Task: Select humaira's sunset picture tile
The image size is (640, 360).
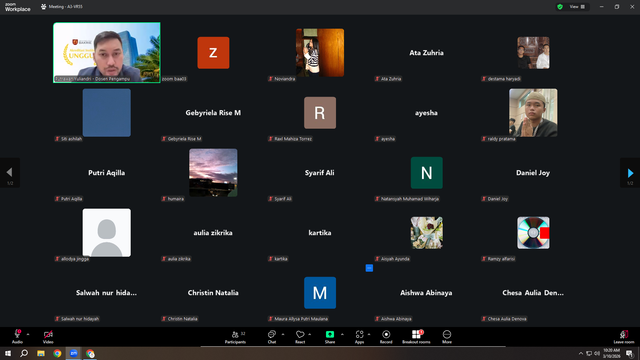Action: [213, 173]
